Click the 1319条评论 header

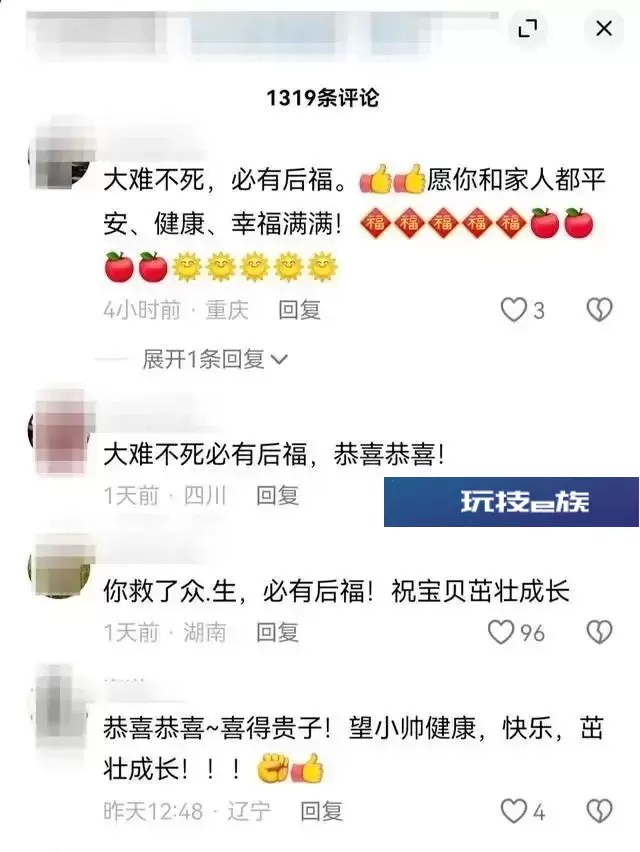[x=322, y=98]
